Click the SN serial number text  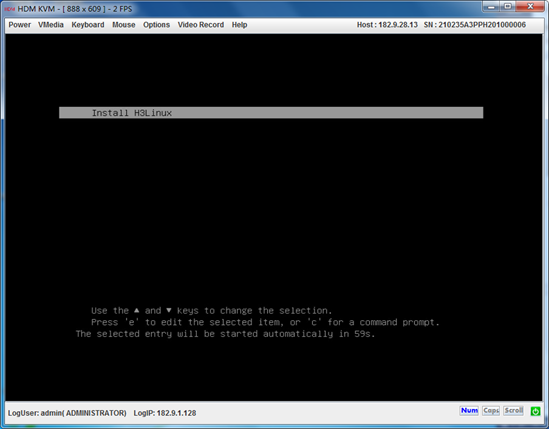click(475, 25)
